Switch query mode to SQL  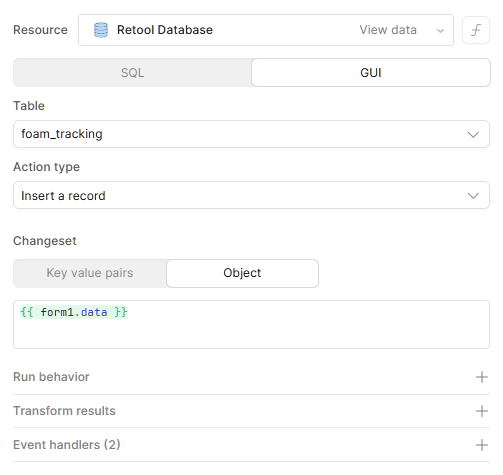pyautogui.click(x=132, y=73)
